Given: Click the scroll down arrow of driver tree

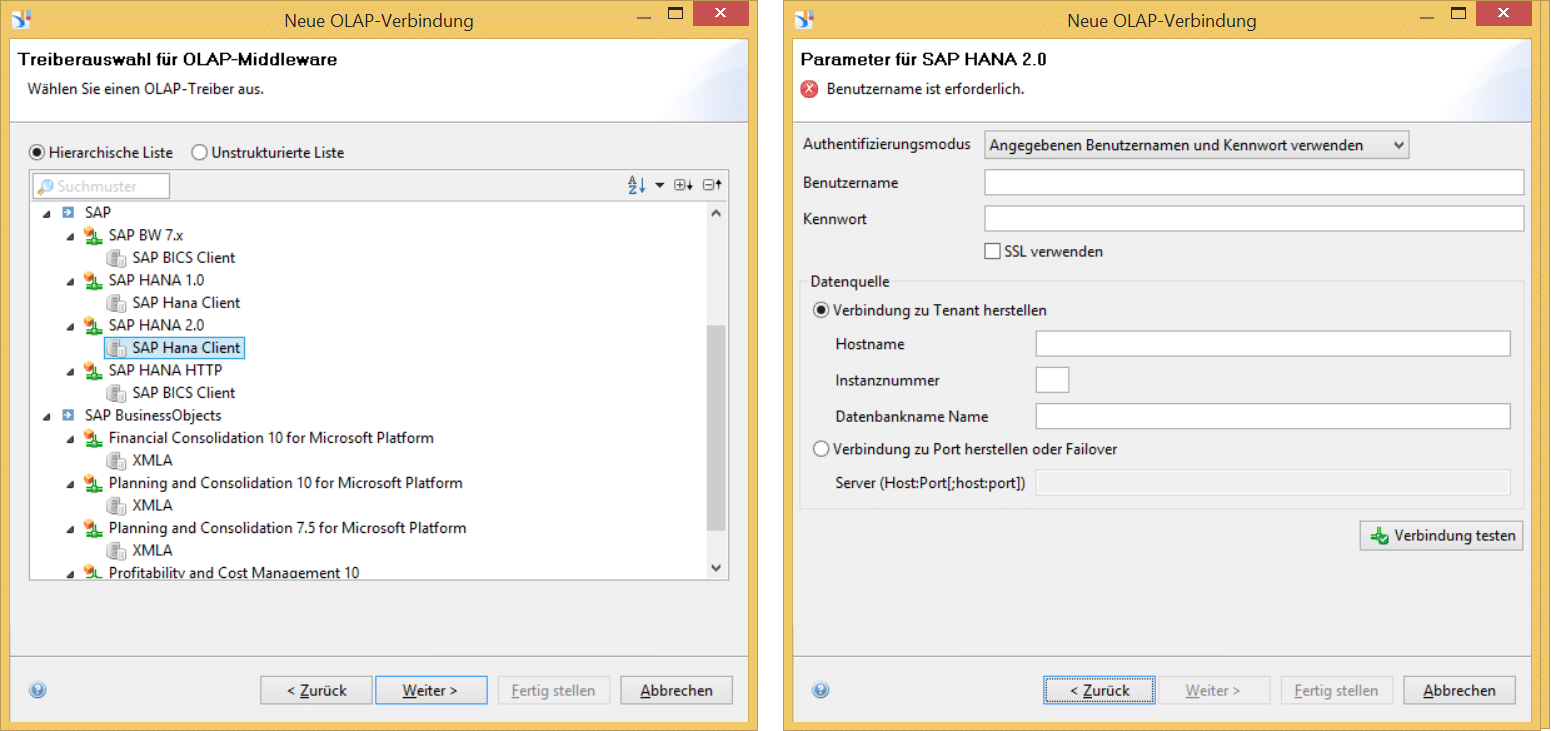Looking at the screenshot, I should click(x=716, y=567).
